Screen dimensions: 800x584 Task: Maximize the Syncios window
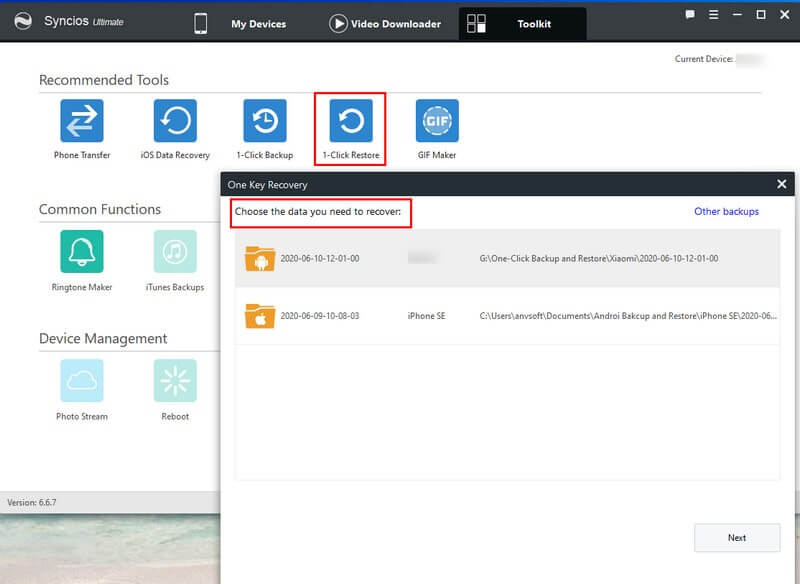[761, 15]
